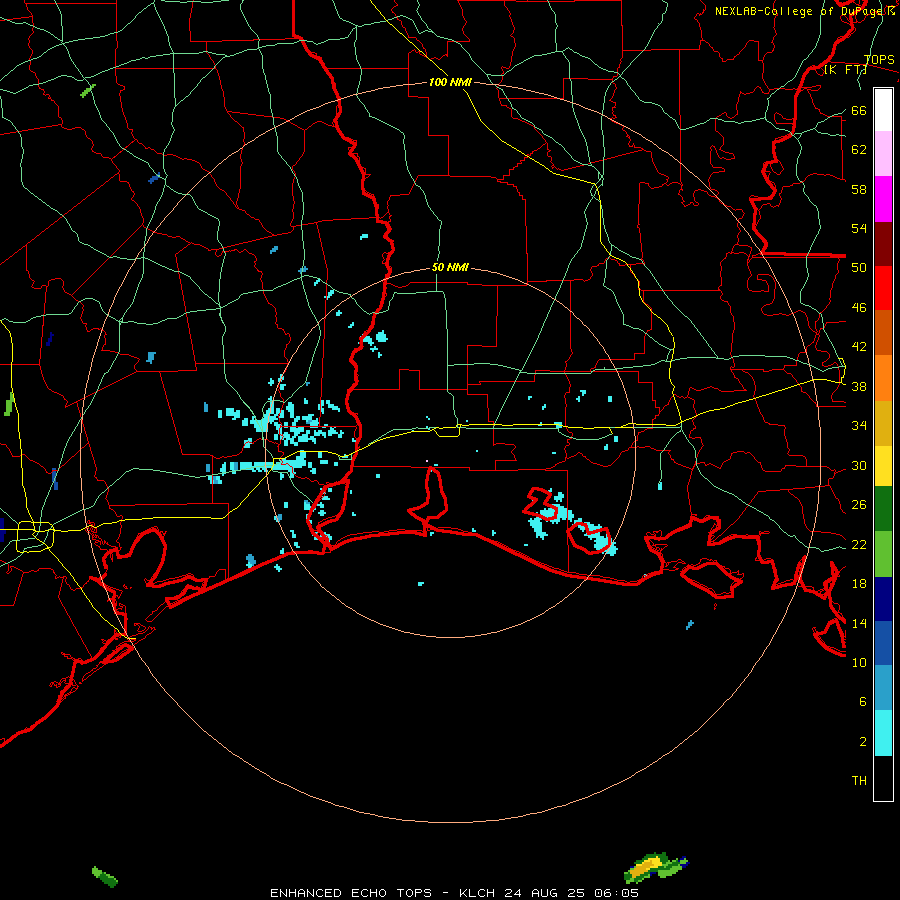Click the "KLCH" station identifier
Viewport: 900px width, 900px height.
point(477,893)
